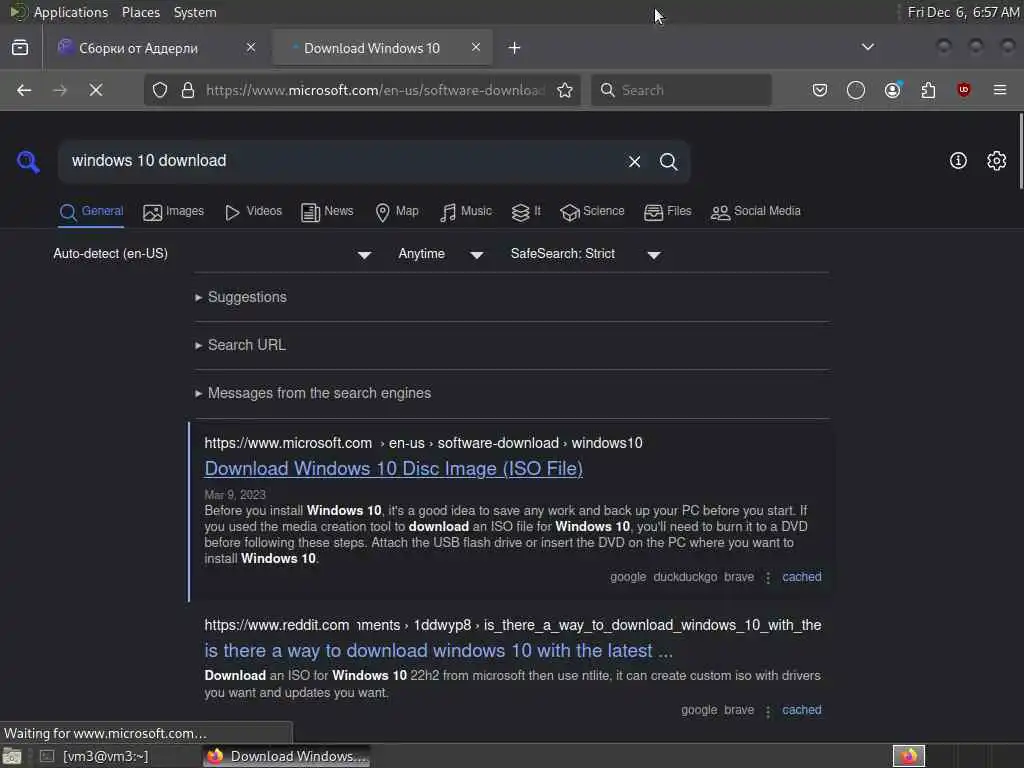
Task: Open a new browser tab
Action: (515, 48)
